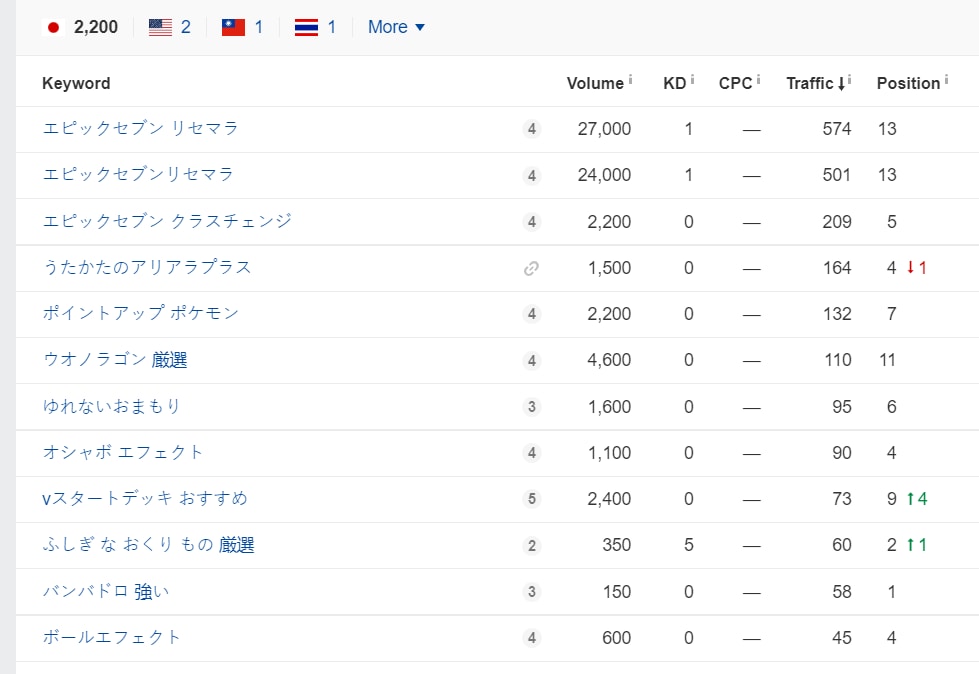The height and width of the screenshot is (674, 979).
Task: Click KD column info icon
Action: pos(692,79)
